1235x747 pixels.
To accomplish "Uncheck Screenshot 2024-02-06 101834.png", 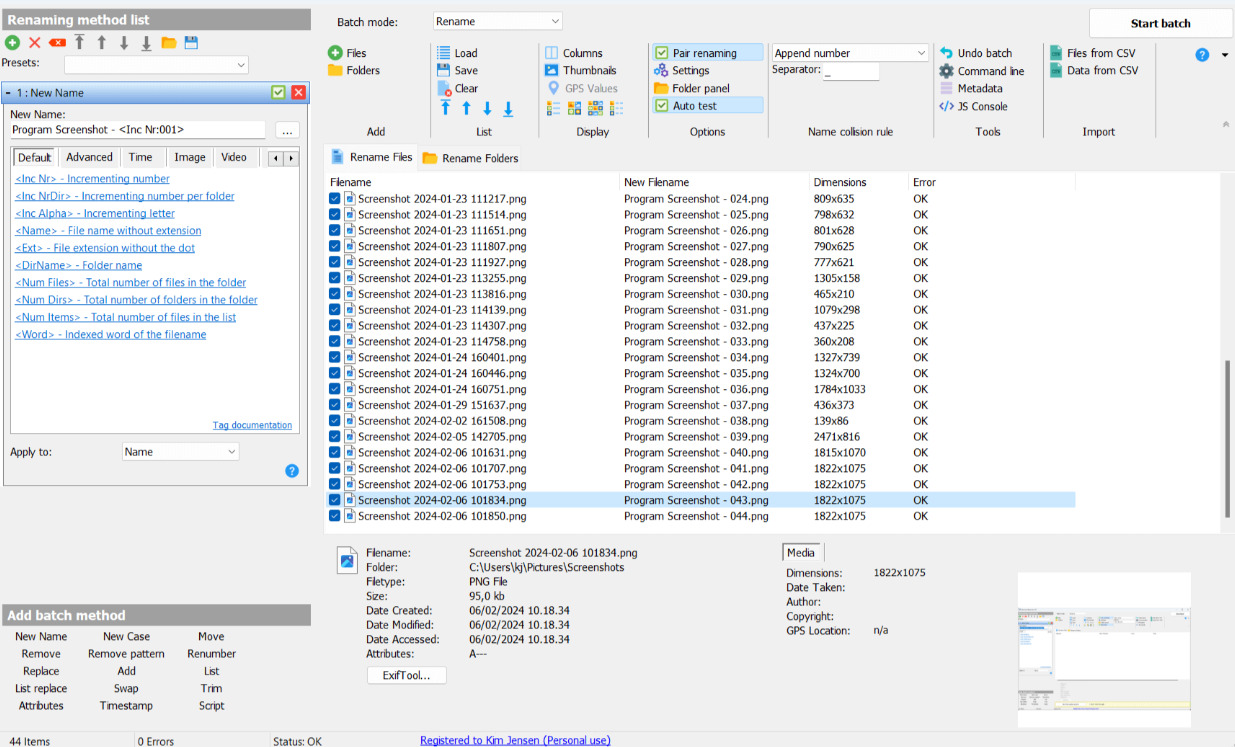I will click(335, 500).
